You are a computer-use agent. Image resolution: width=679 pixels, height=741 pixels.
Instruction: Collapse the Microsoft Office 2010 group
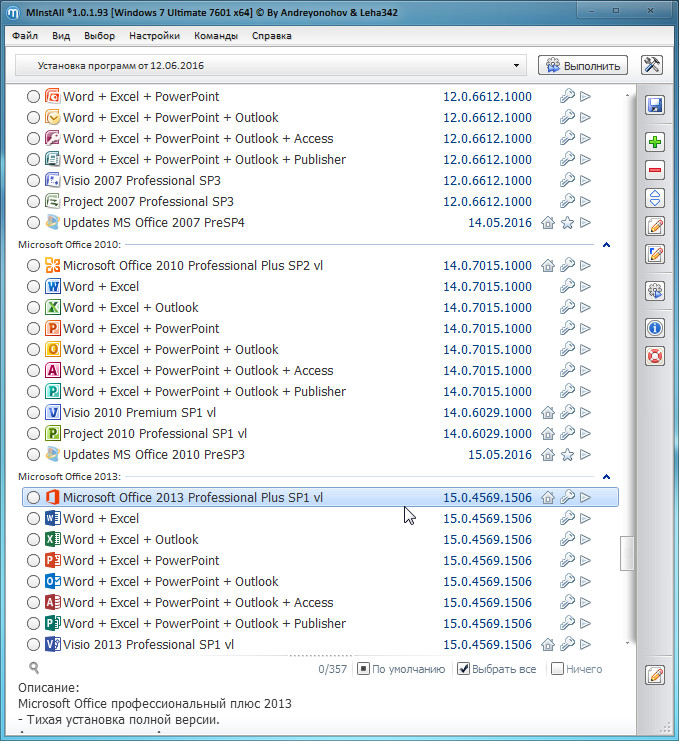606,244
